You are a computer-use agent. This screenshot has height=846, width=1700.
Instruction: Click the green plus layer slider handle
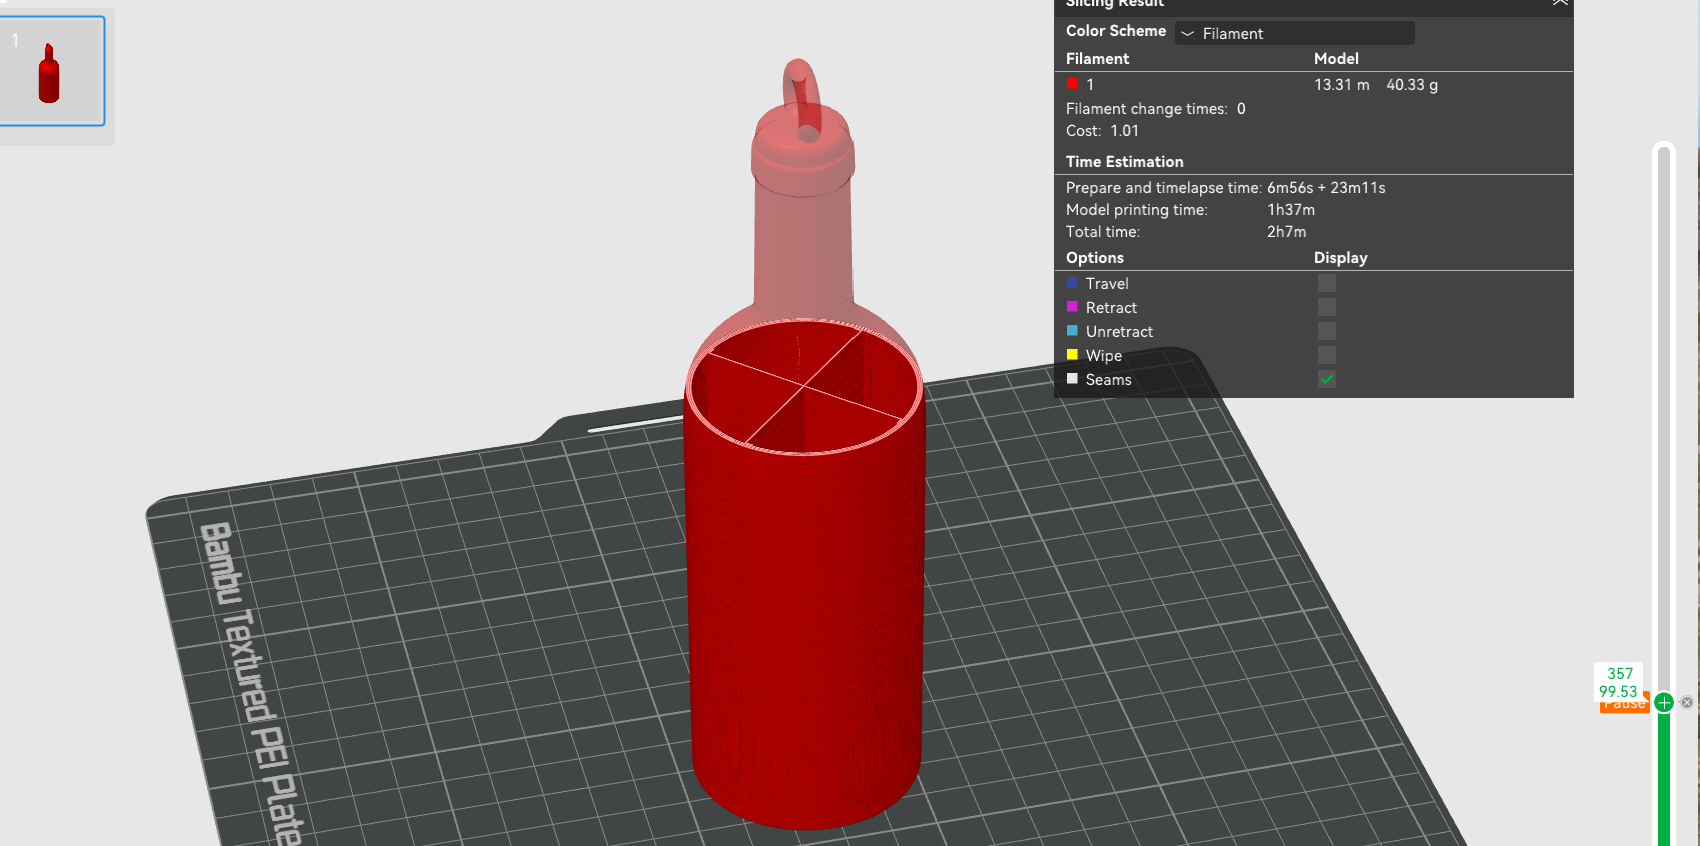pyautogui.click(x=1664, y=702)
